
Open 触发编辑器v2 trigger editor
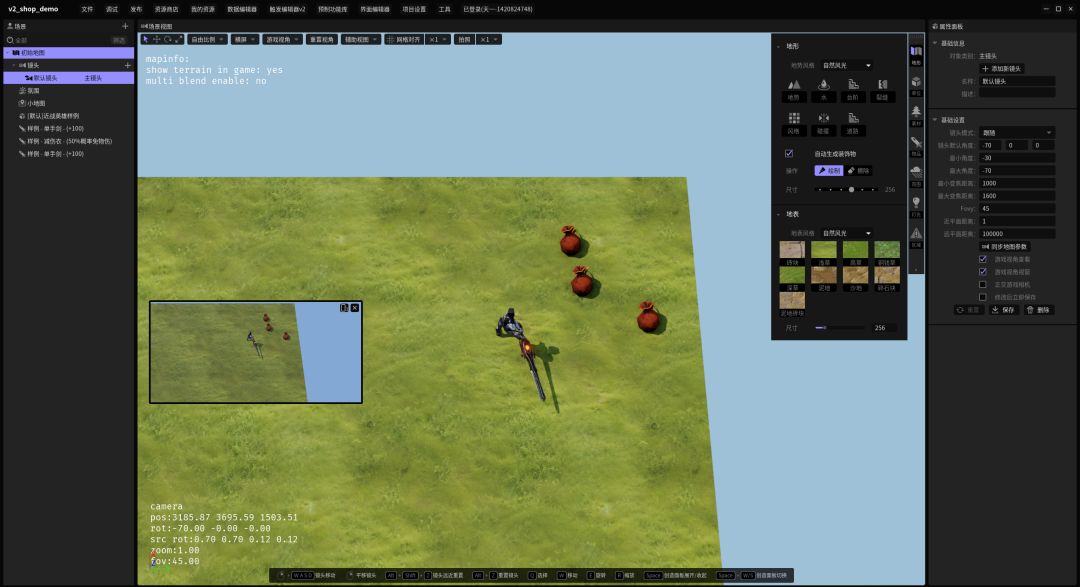[x=287, y=10]
